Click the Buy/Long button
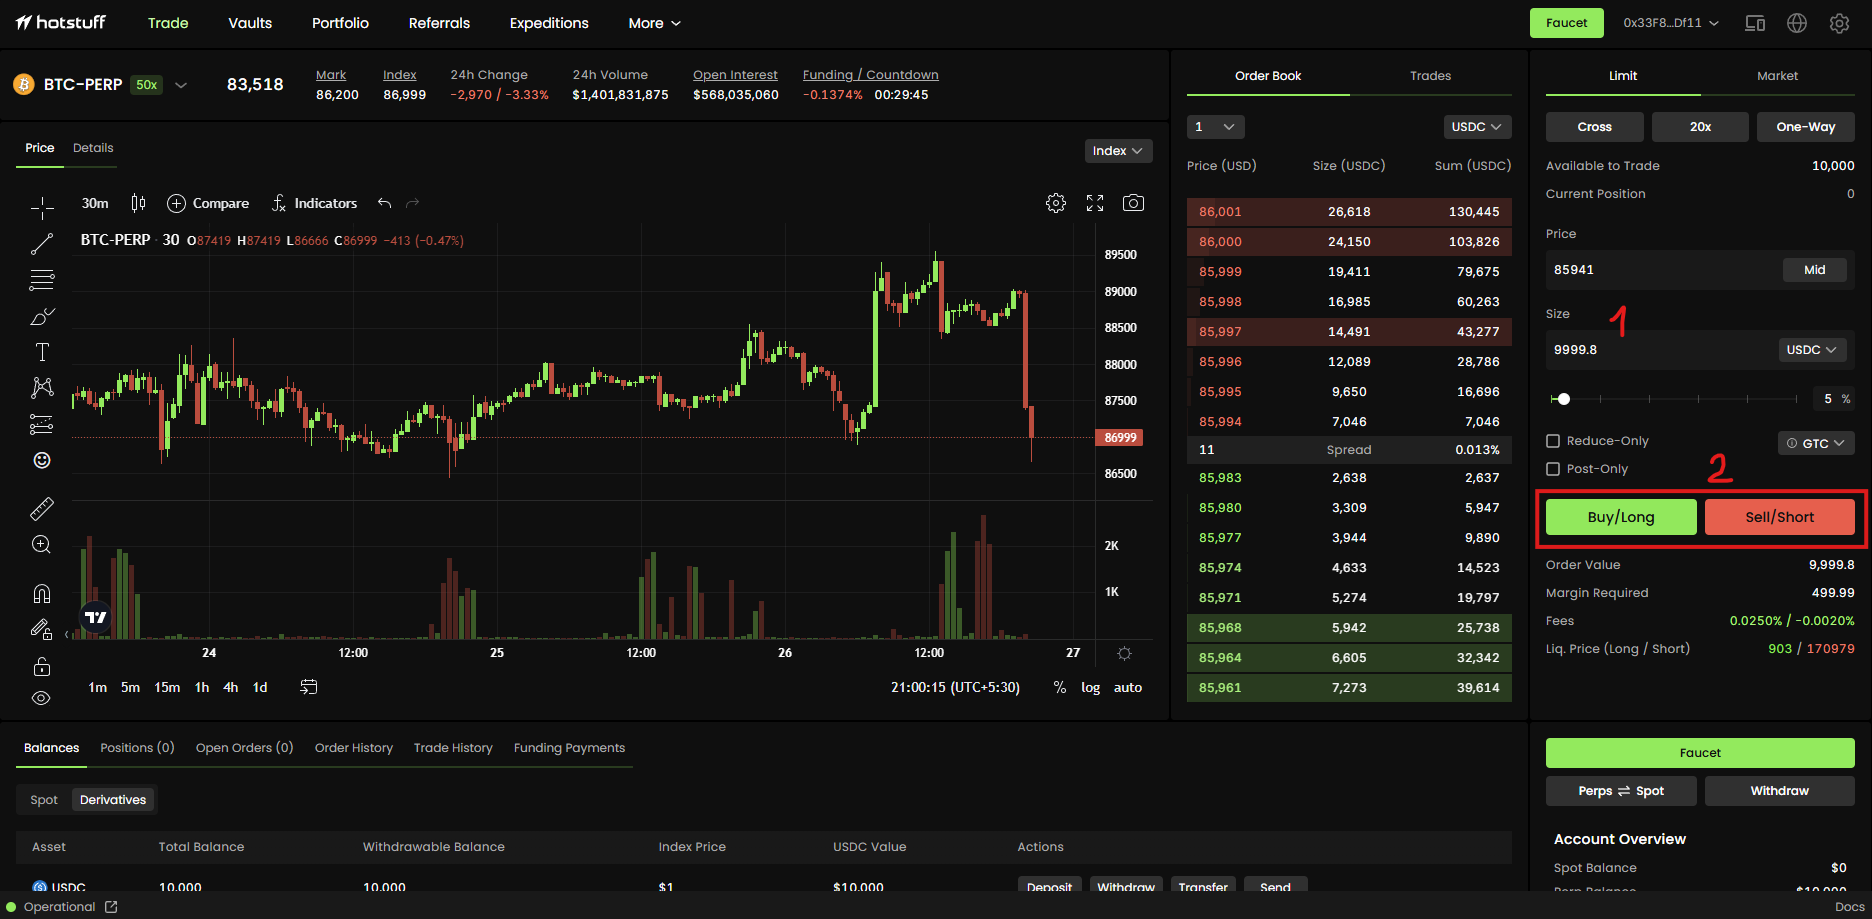 (x=1621, y=517)
